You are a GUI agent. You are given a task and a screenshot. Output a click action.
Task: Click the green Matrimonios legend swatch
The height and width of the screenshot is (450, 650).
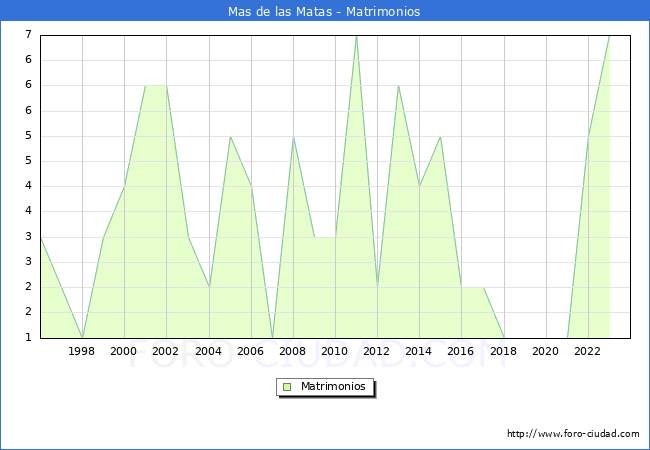pos(287,387)
